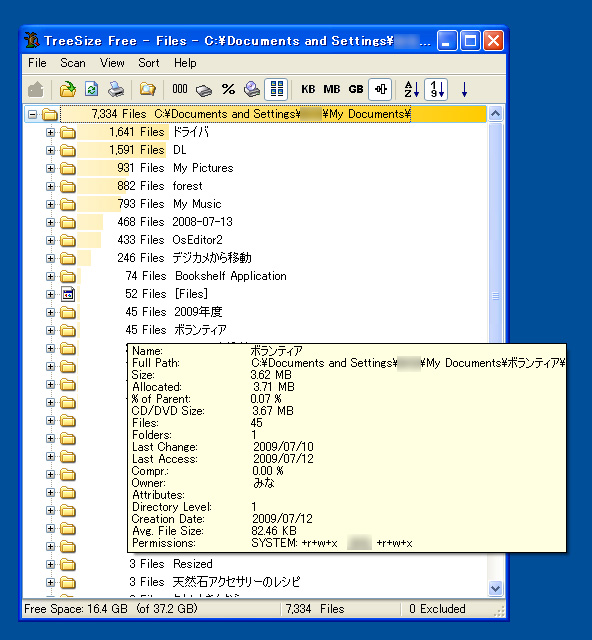Viewport: 592px width, 640px height.
Task: Sort folders by name with A-Z button
Action: [x=412, y=89]
